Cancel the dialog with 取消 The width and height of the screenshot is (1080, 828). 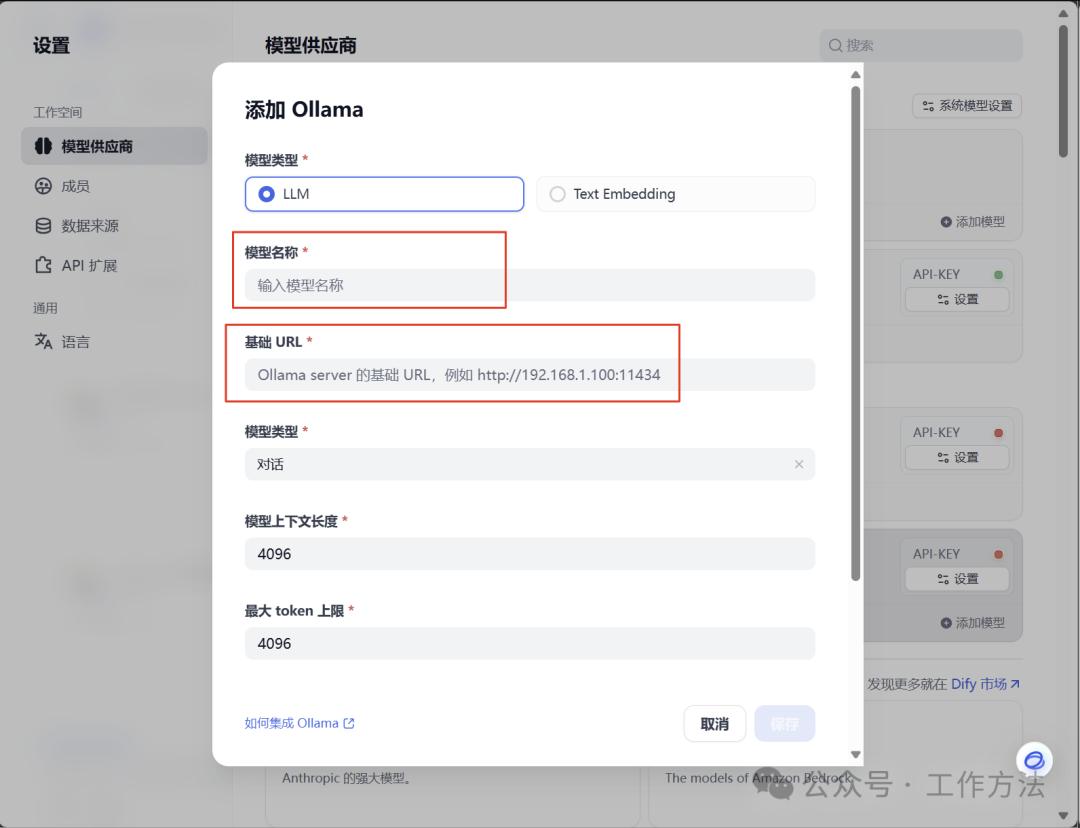714,724
